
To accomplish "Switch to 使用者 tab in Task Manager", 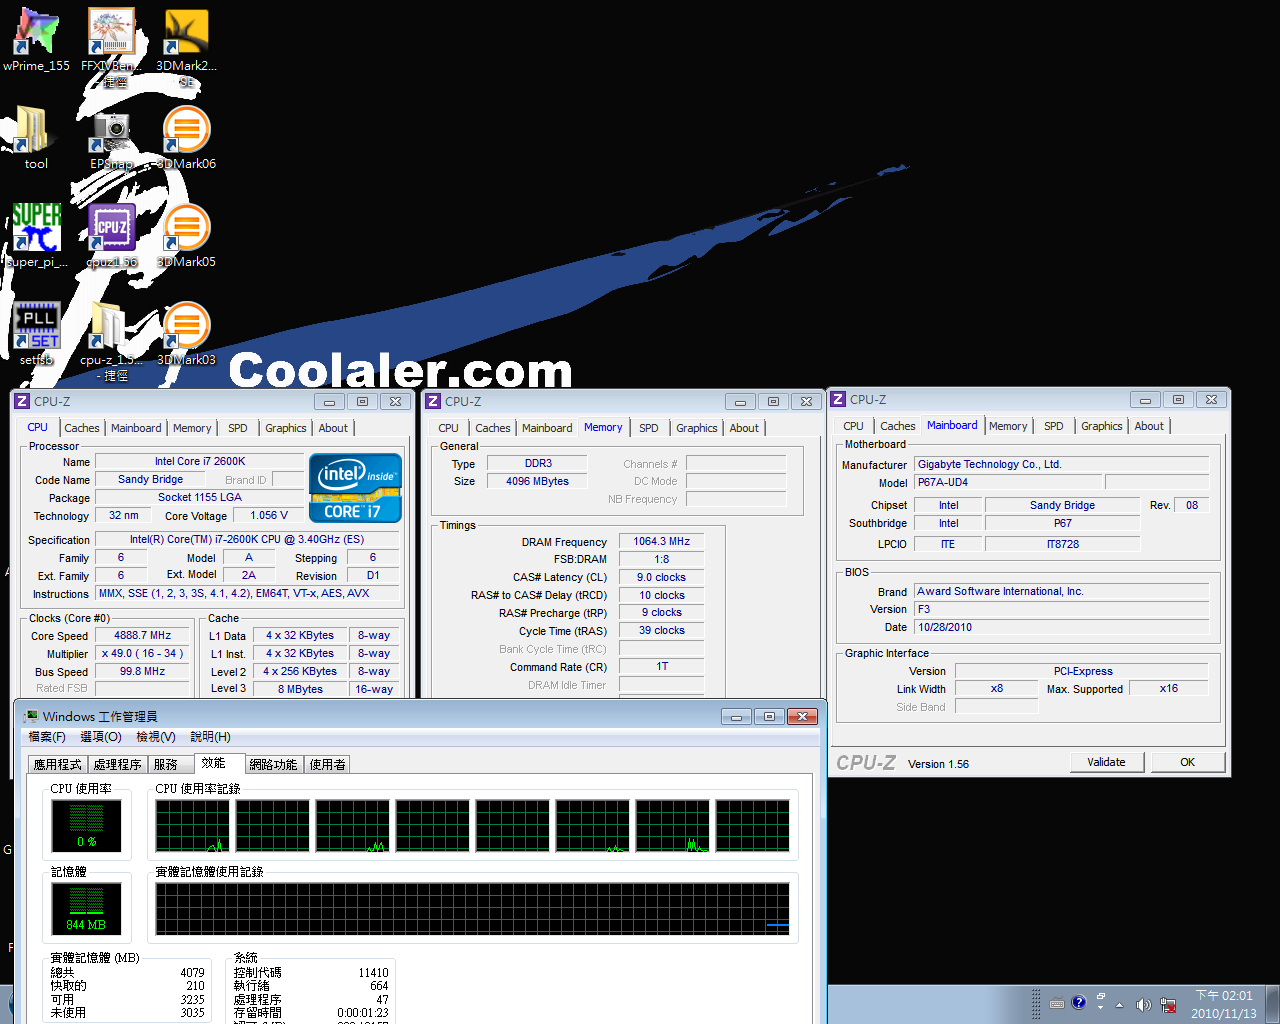I will 328,764.
